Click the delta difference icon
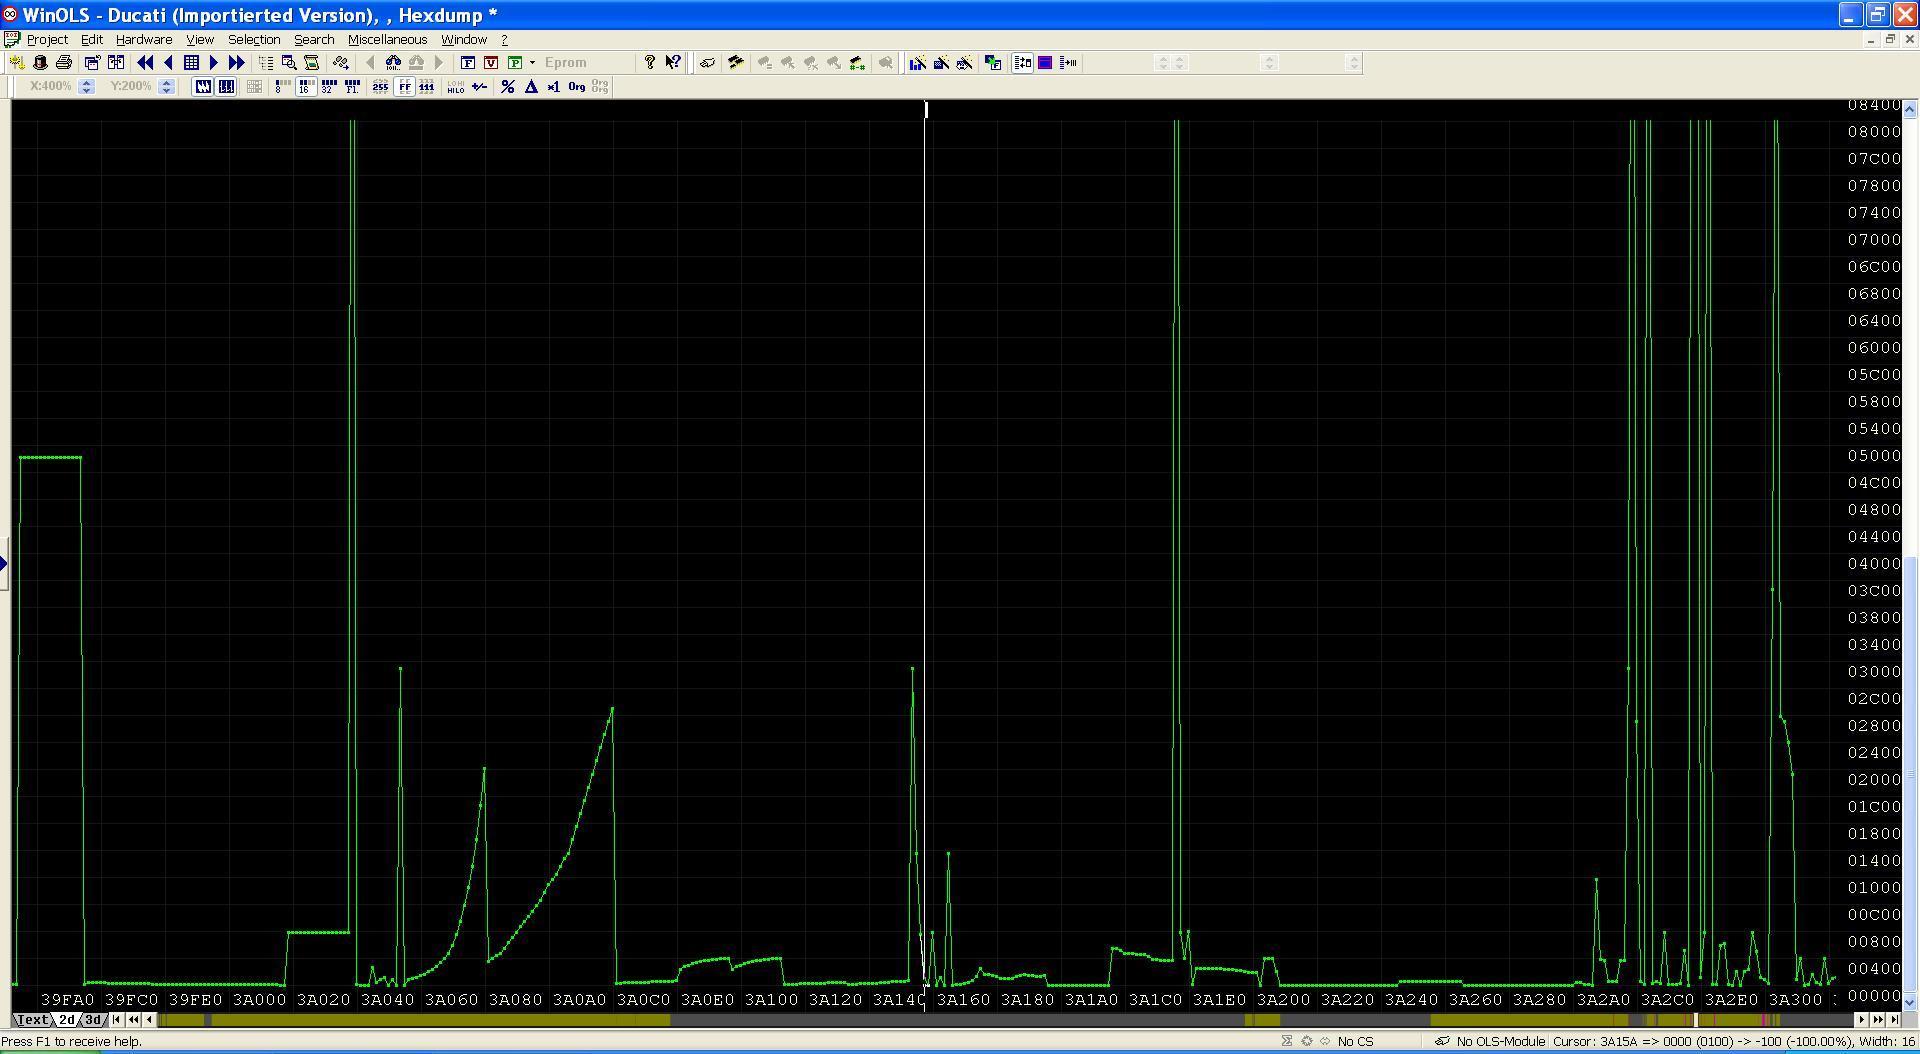This screenshot has width=1920, height=1054. (x=531, y=87)
